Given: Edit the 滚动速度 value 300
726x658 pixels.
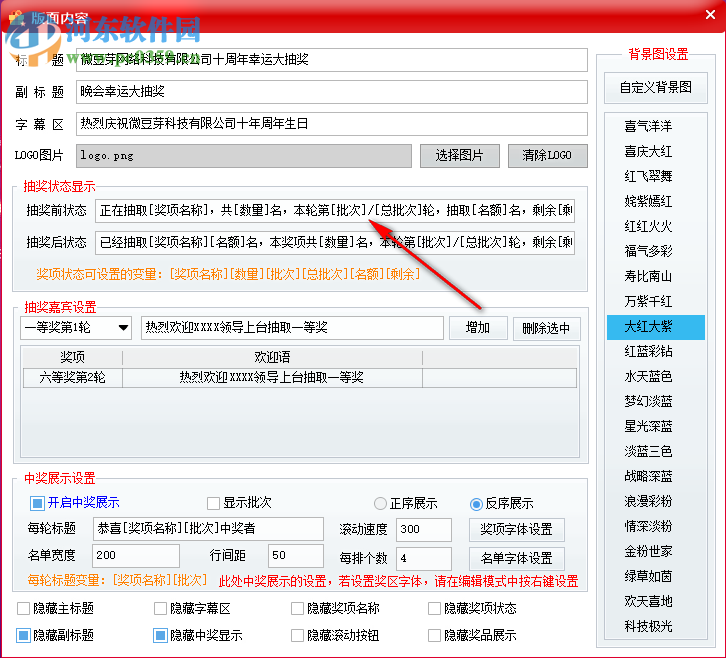Looking at the screenshot, I should [423, 529].
